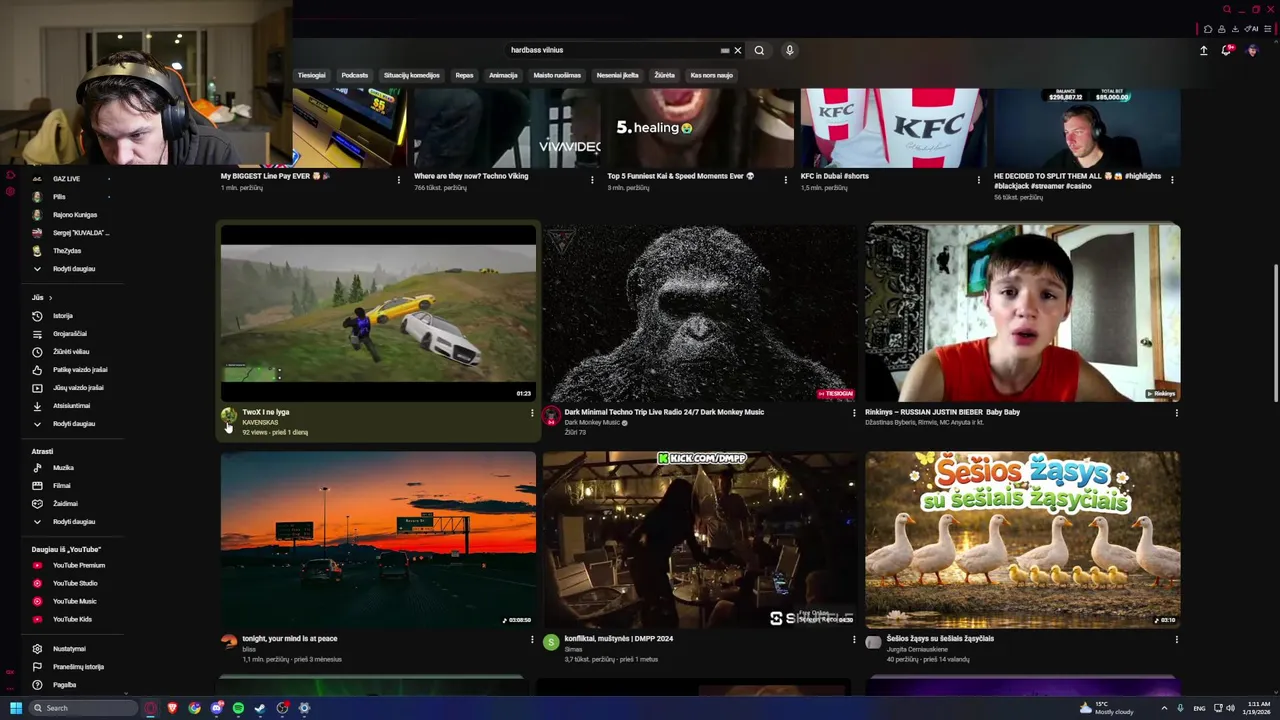Open Grojaraščiai playlists in sidebar
The width and height of the screenshot is (1280, 720).
coord(69,334)
